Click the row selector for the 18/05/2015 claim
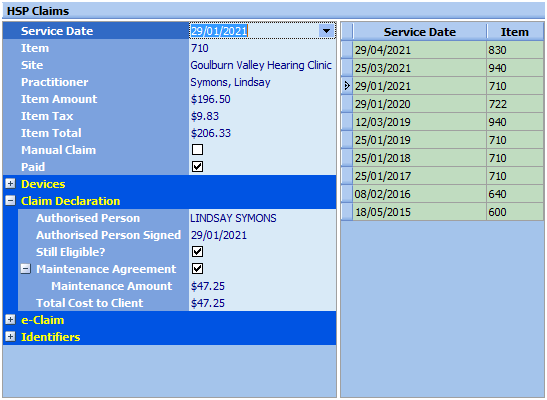This screenshot has height=400, width=547. (x=347, y=212)
